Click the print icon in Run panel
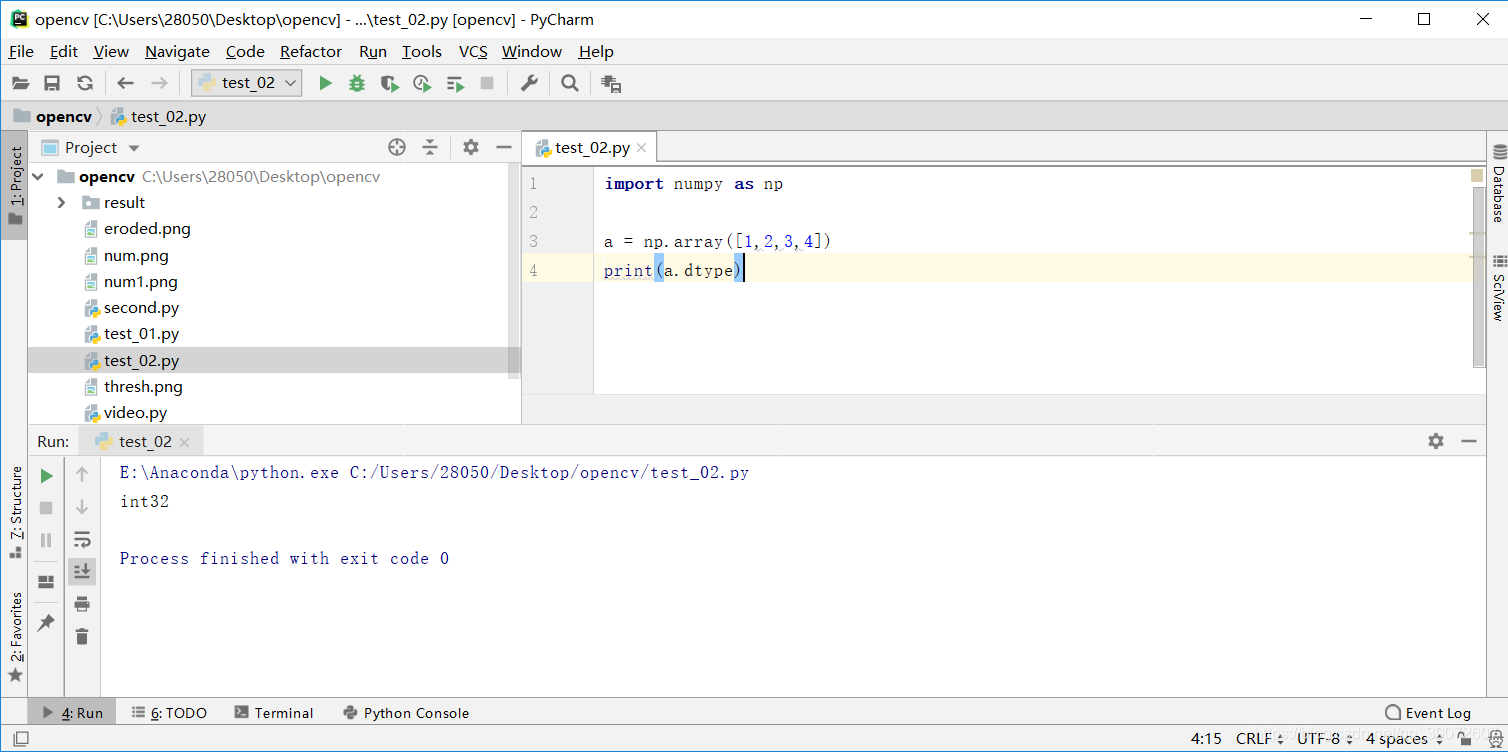This screenshot has width=1508, height=752. [x=82, y=603]
